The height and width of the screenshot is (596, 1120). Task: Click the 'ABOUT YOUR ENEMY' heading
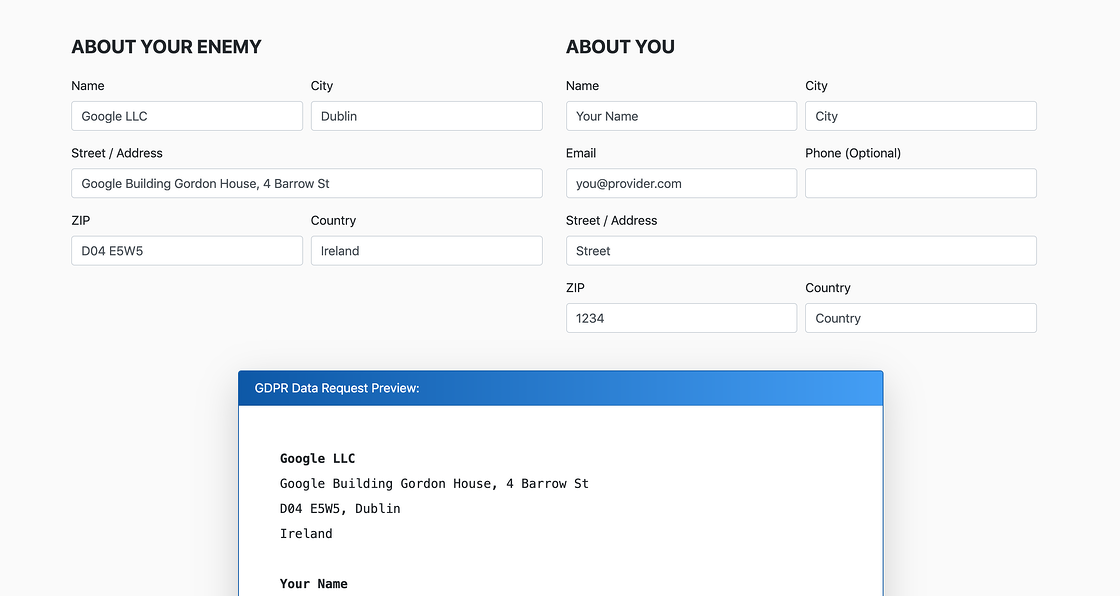point(166,46)
